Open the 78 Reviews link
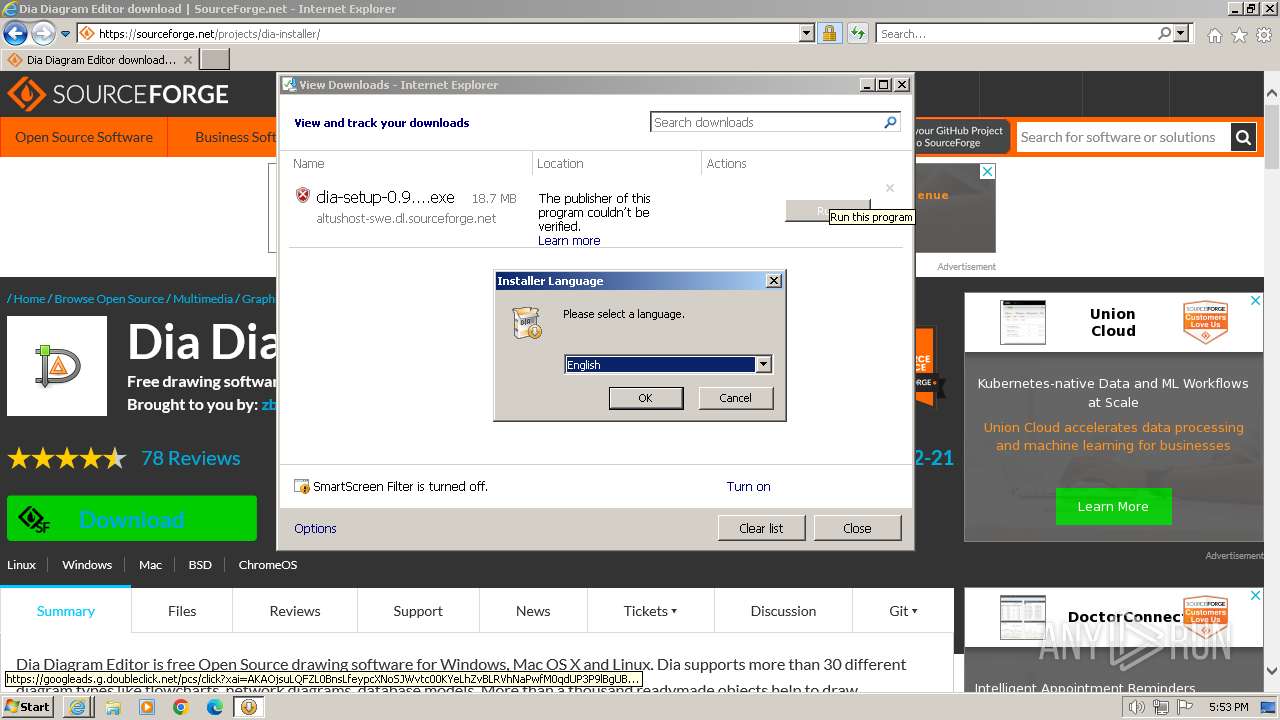Viewport: 1280px width, 720px height. tap(191, 458)
